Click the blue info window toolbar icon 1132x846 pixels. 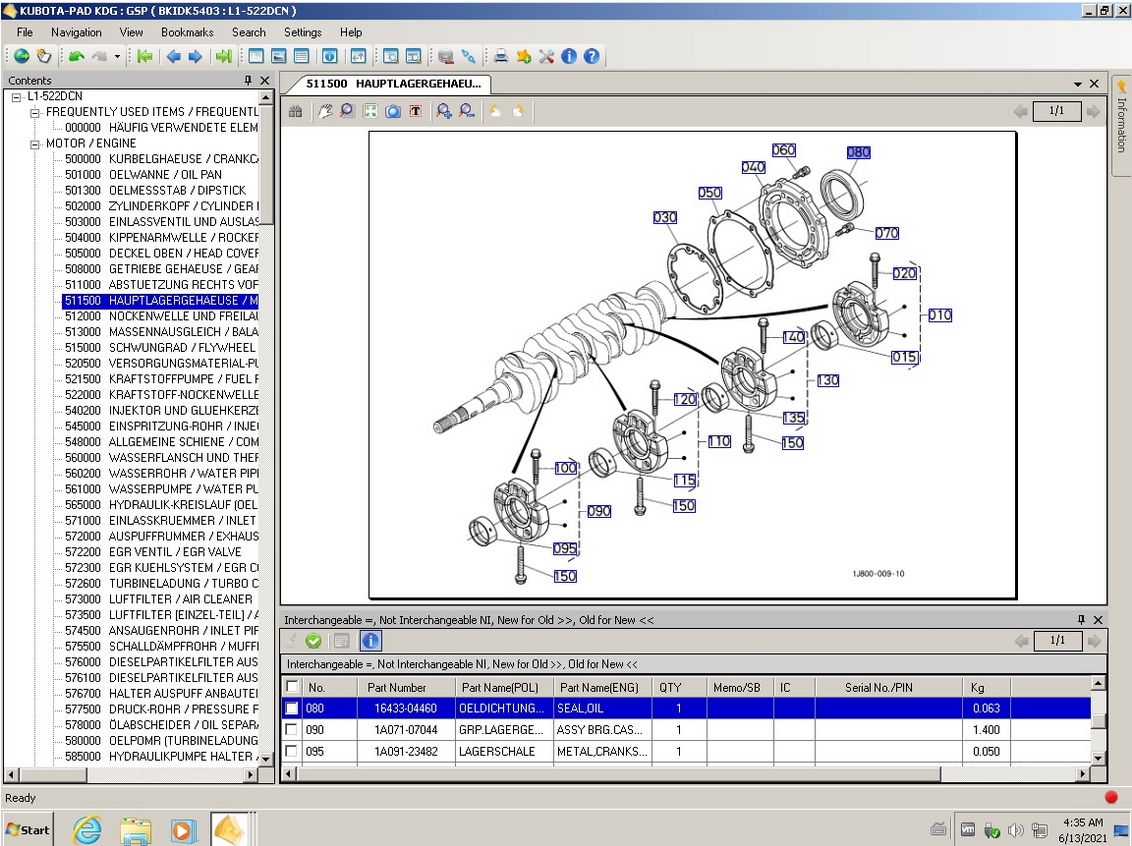[x=329, y=56]
